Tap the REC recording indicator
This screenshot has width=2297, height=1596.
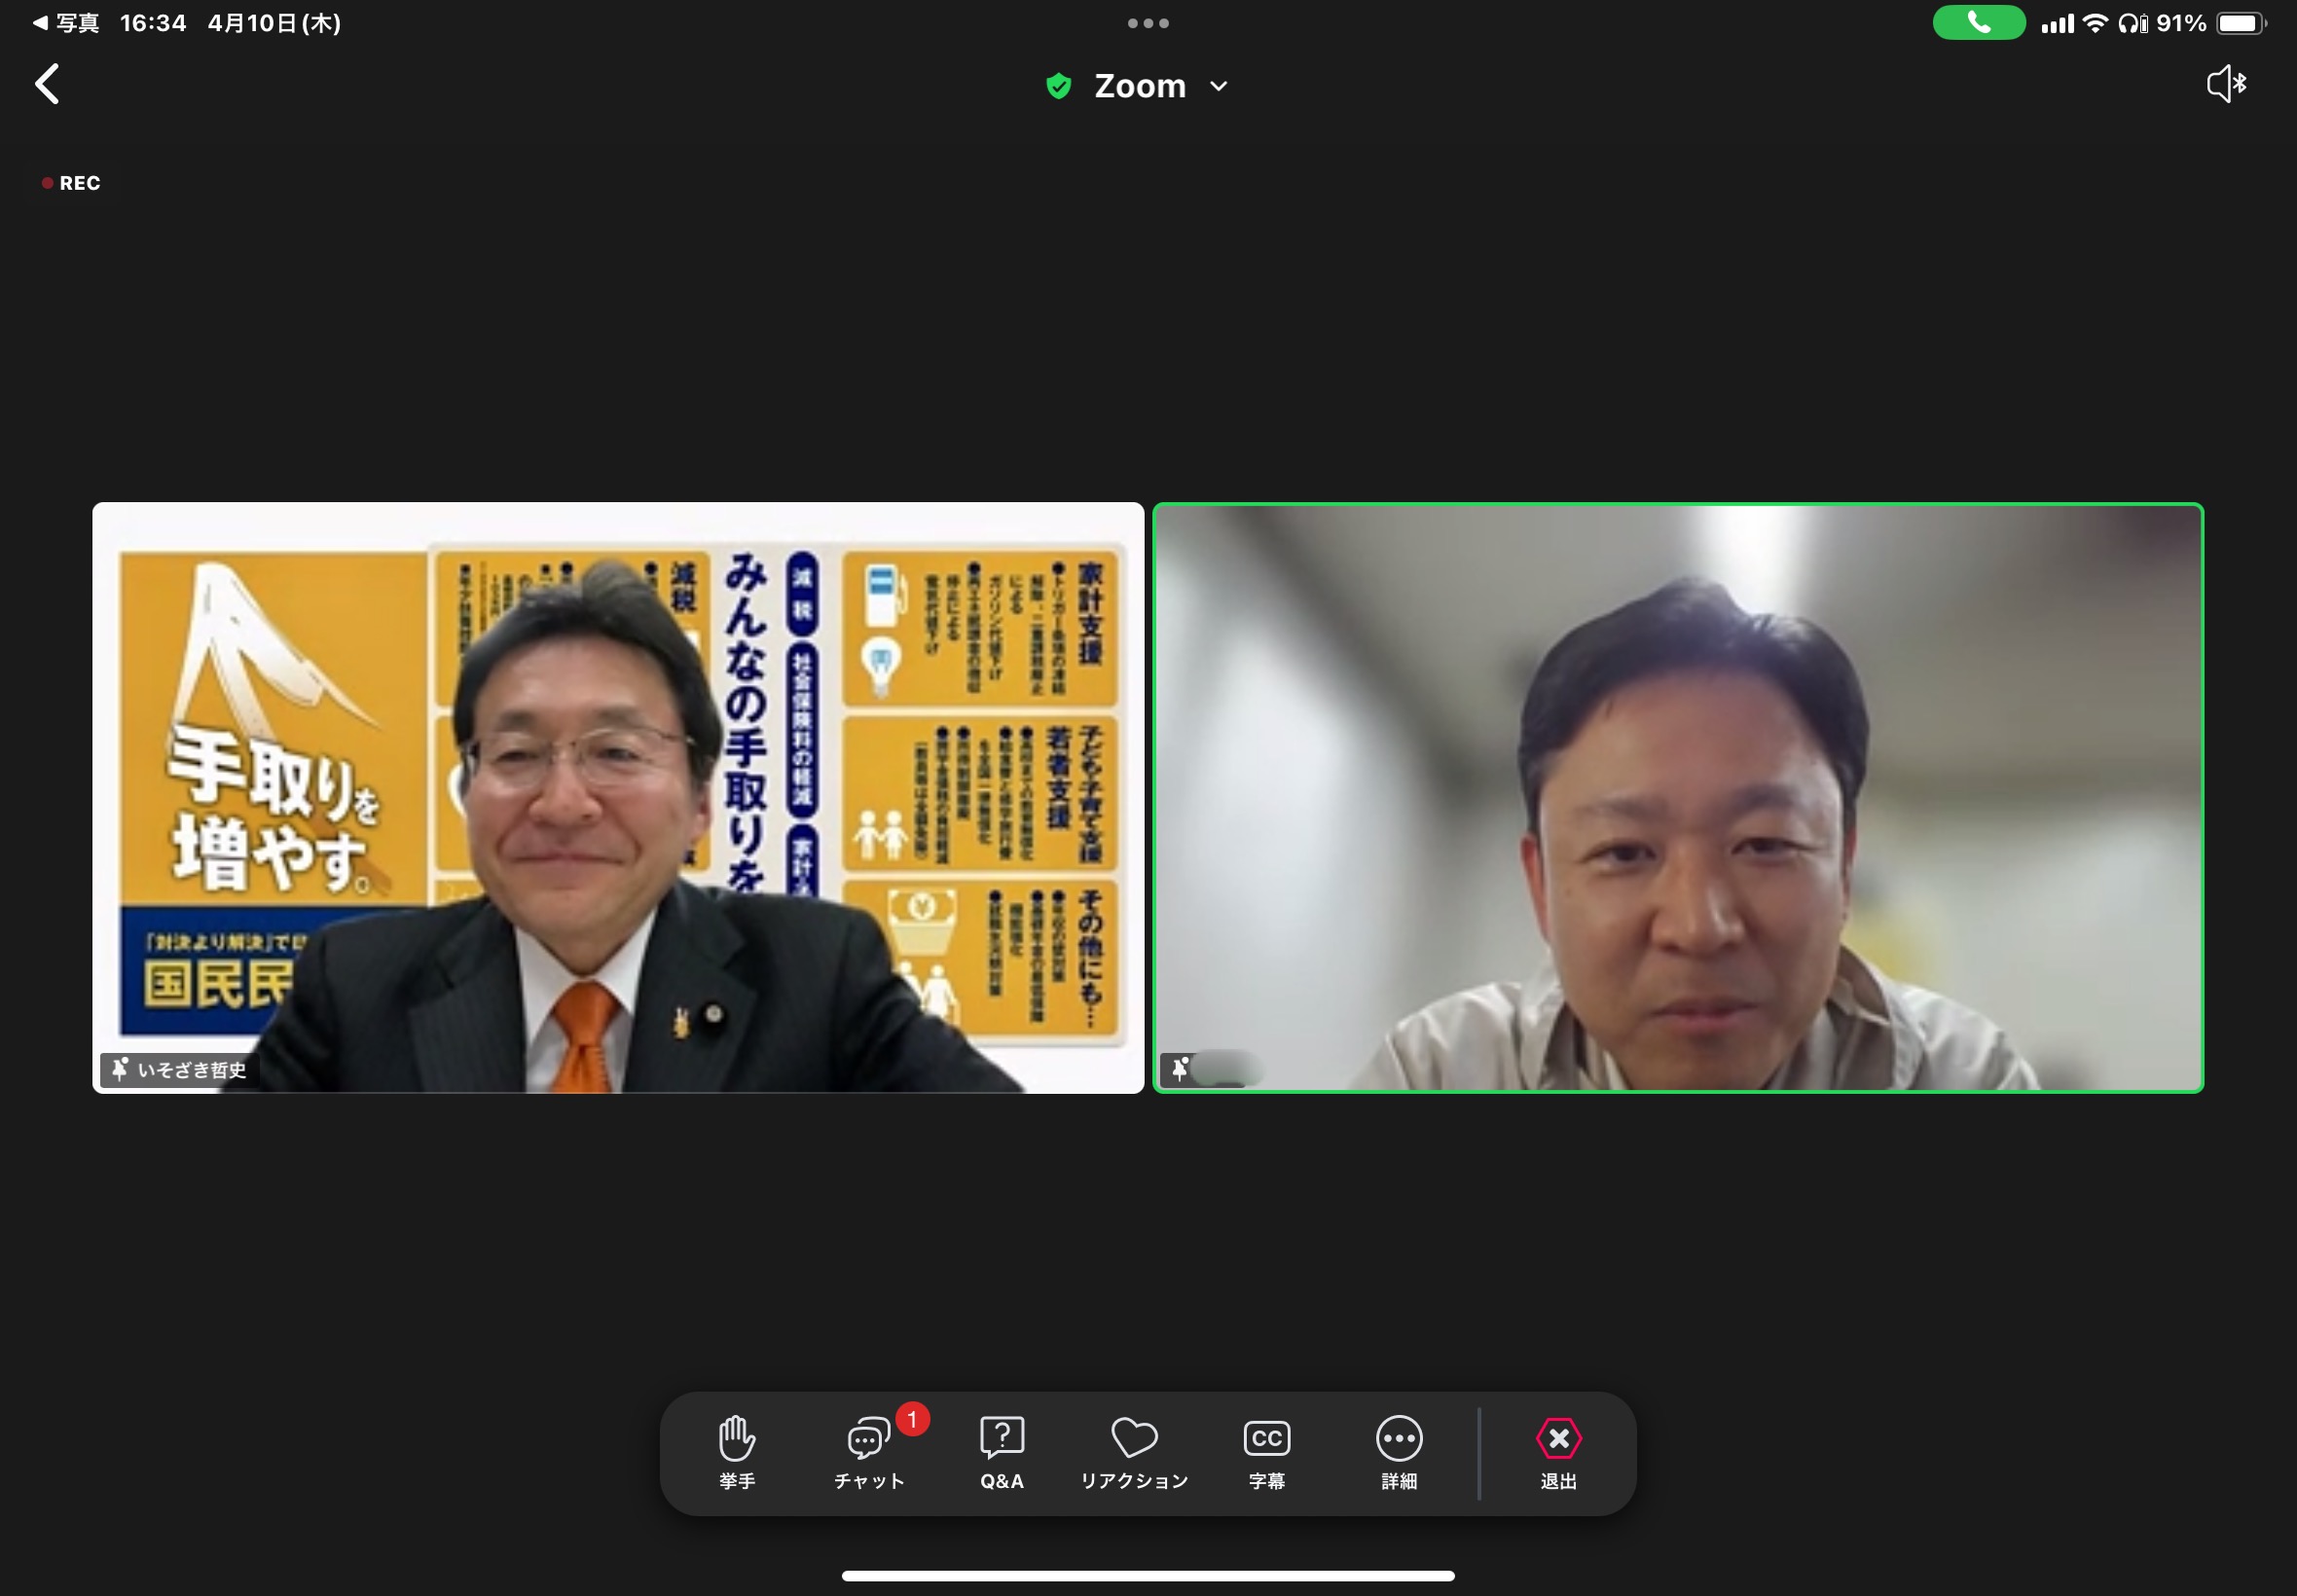(71, 183)
